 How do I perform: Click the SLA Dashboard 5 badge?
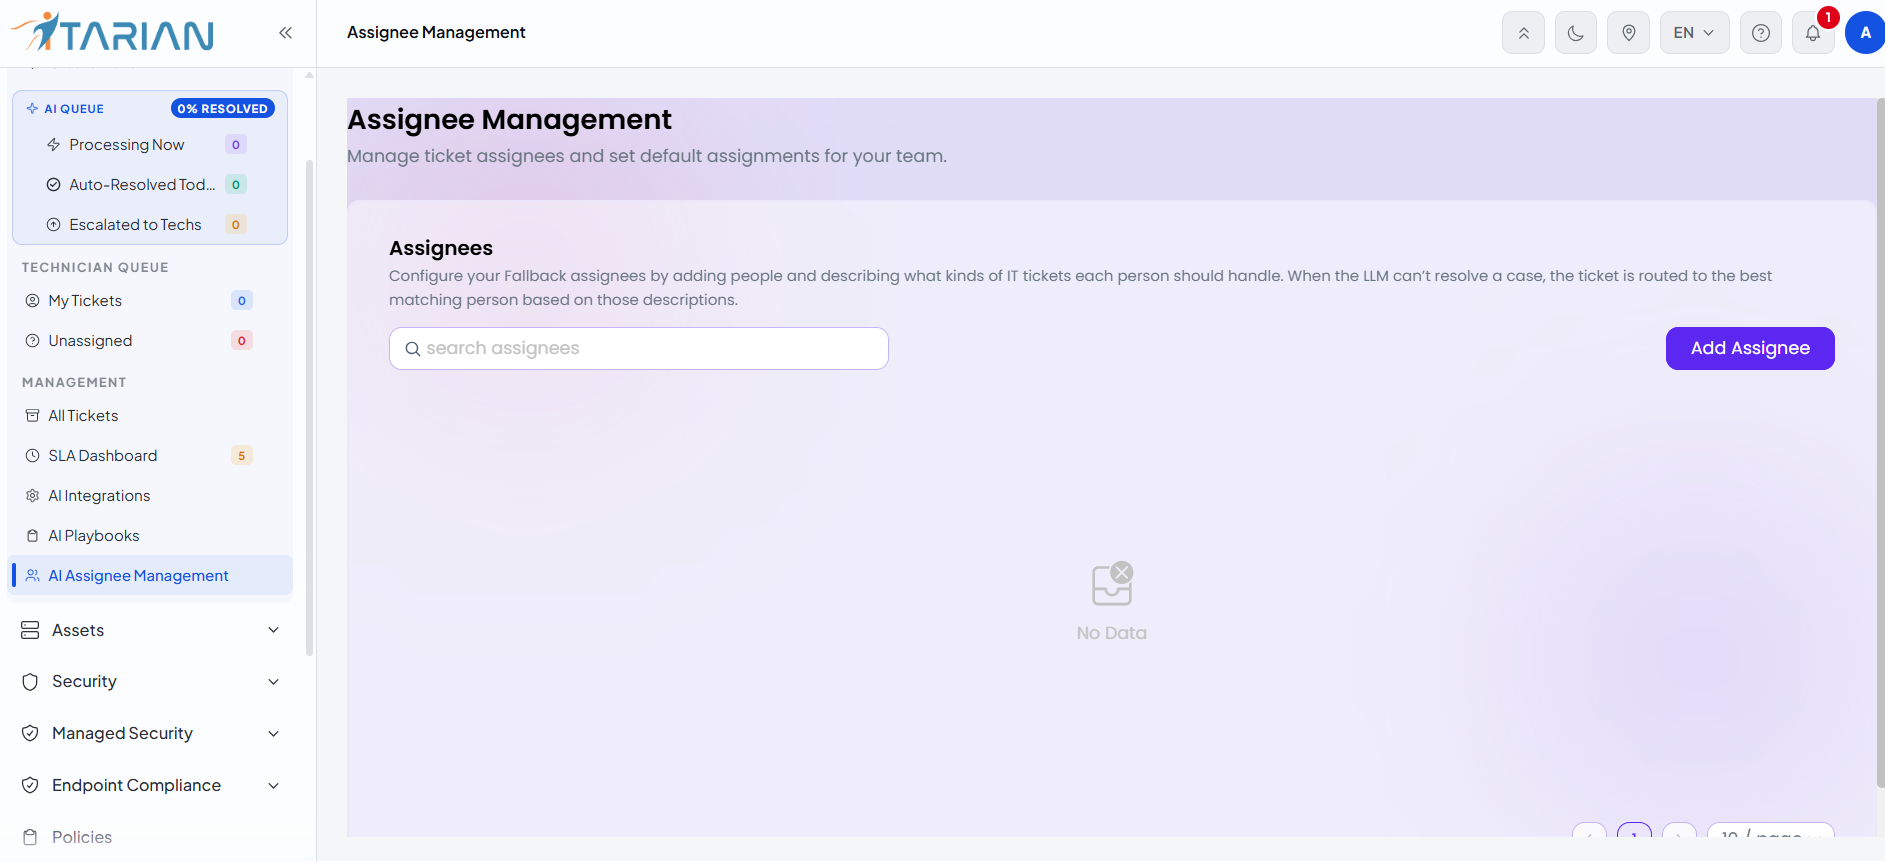pos(241,456)
